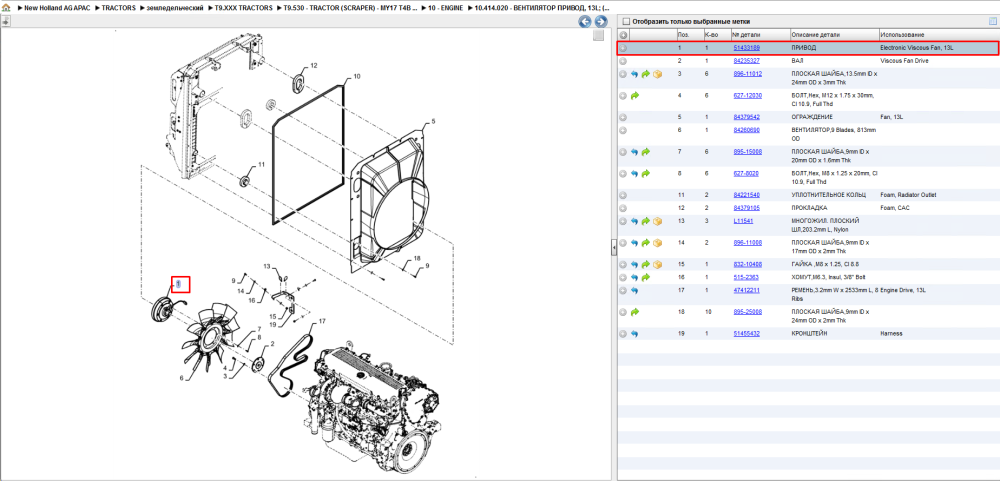The height and width of the screenshot is (481, 1000).
Task: Click the square button in the diagram corner
Action: [x=598, y=36]
